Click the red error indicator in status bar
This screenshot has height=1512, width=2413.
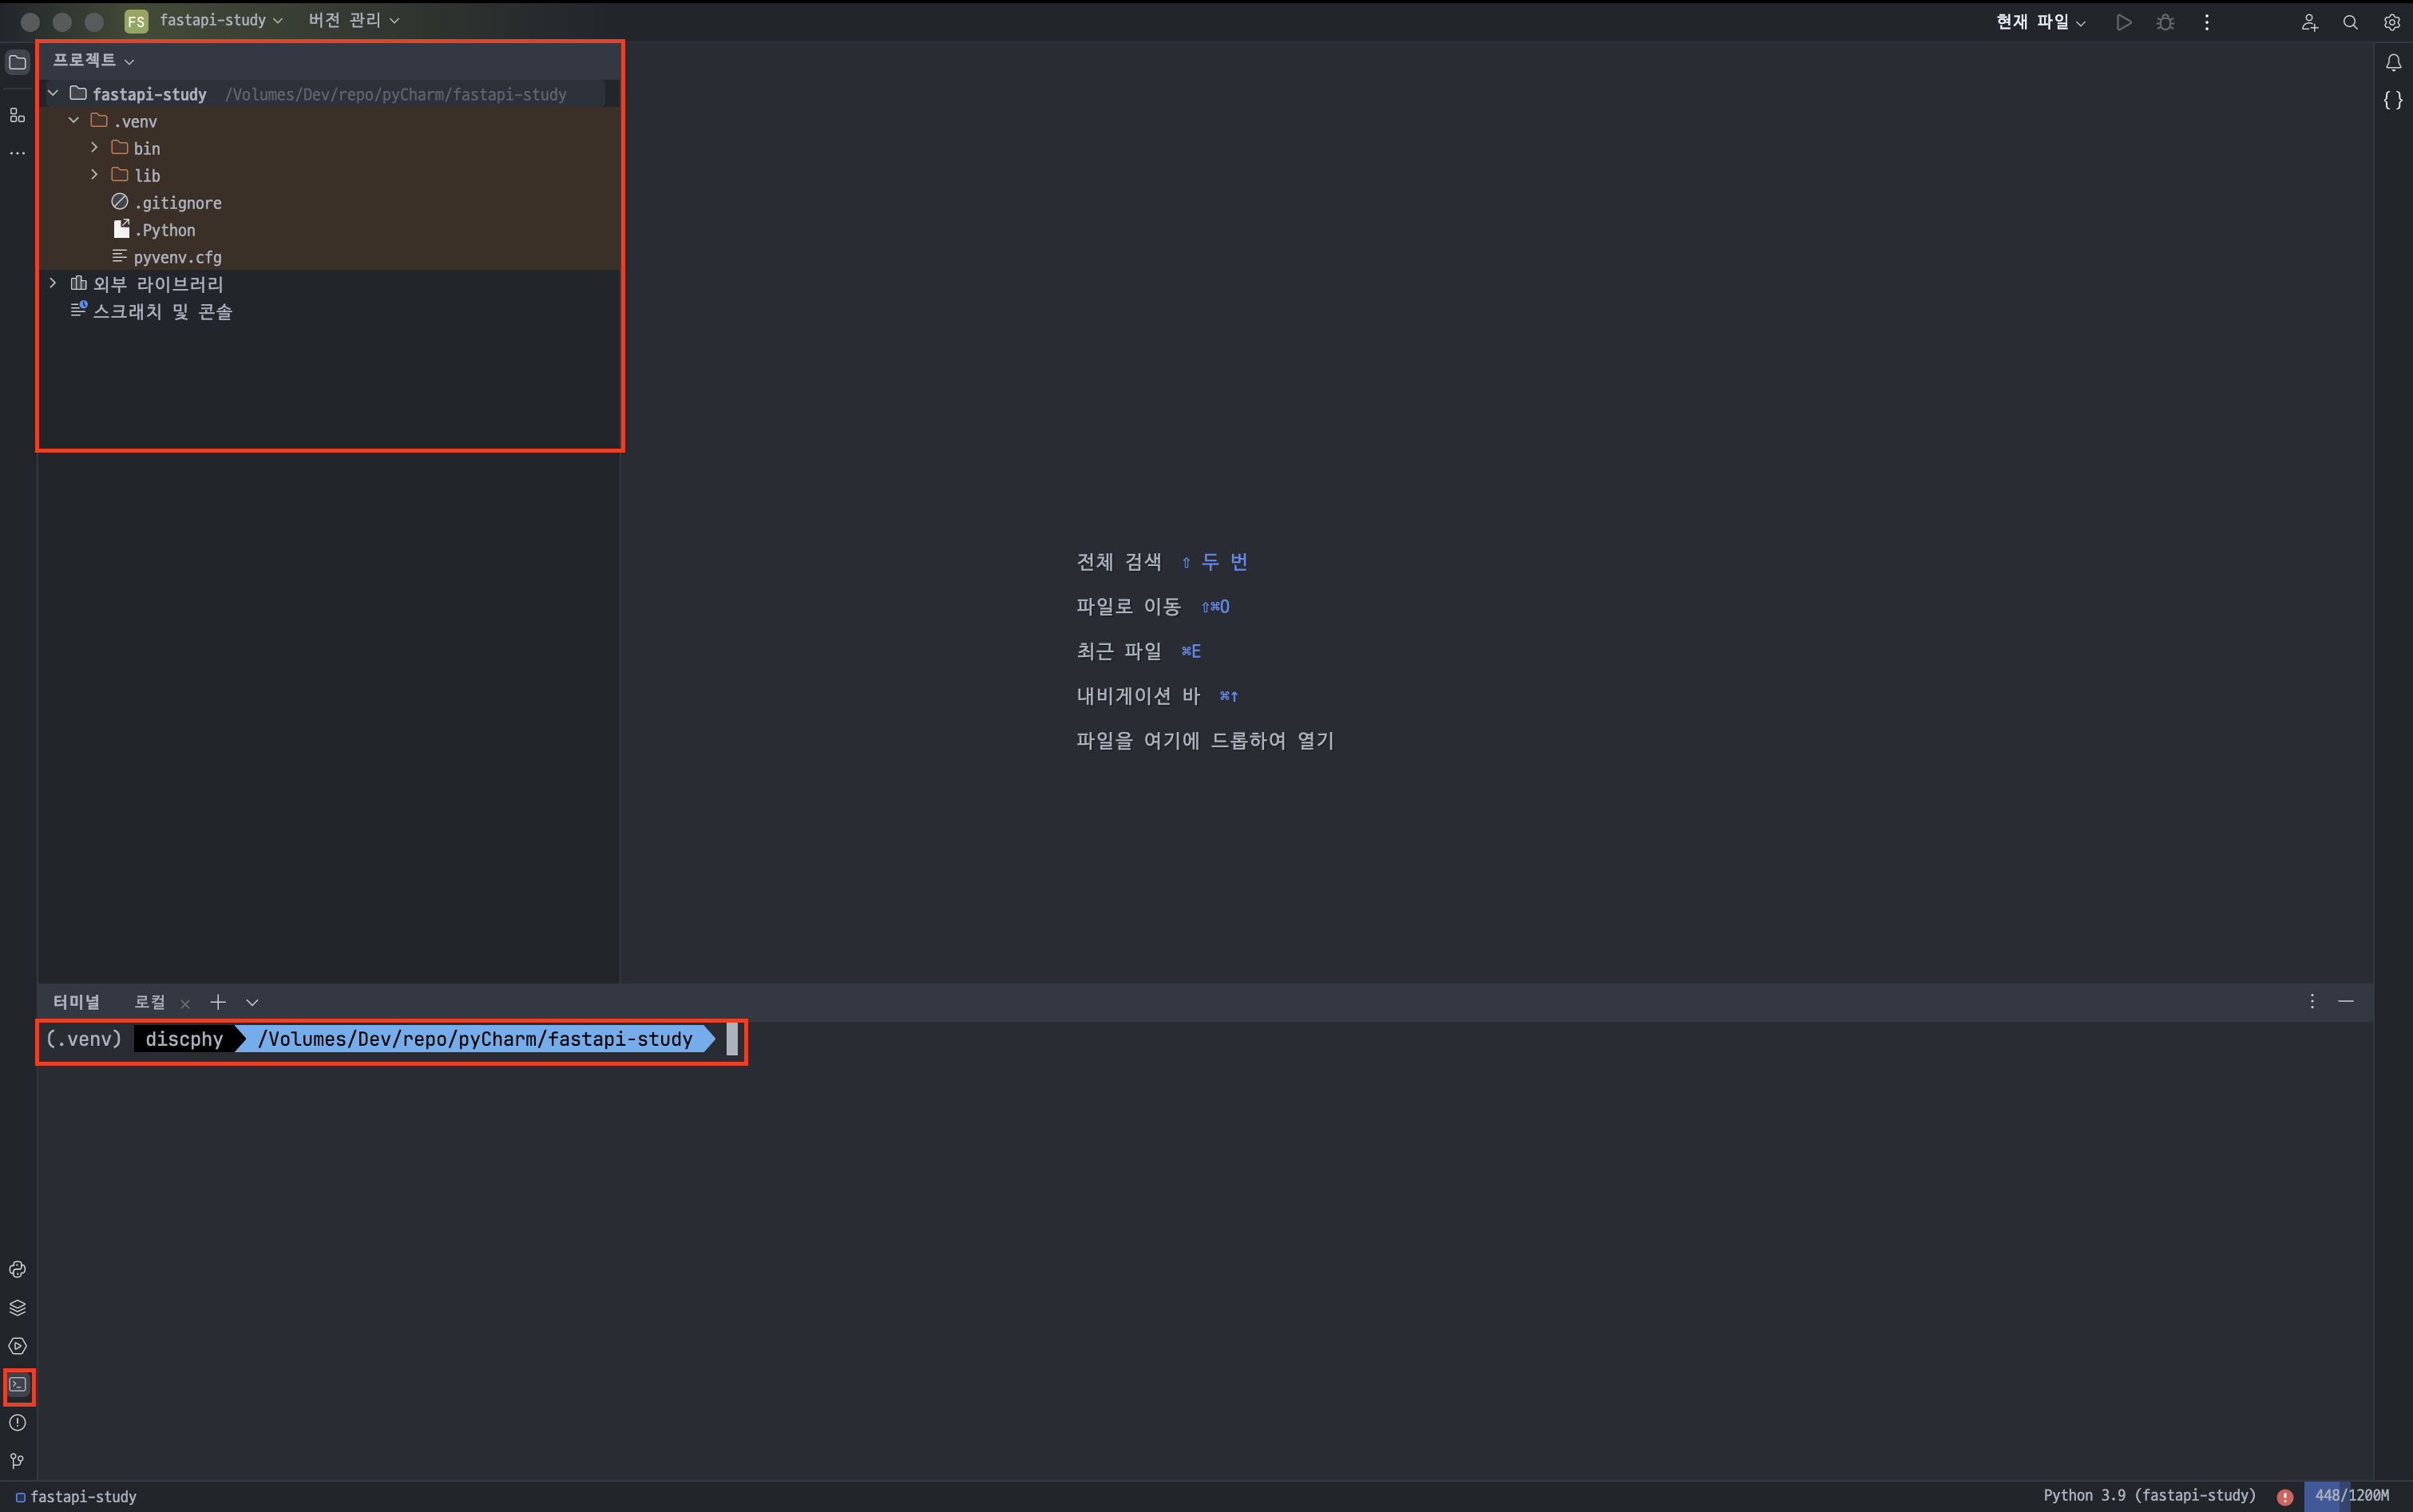coord(2285,1496)
